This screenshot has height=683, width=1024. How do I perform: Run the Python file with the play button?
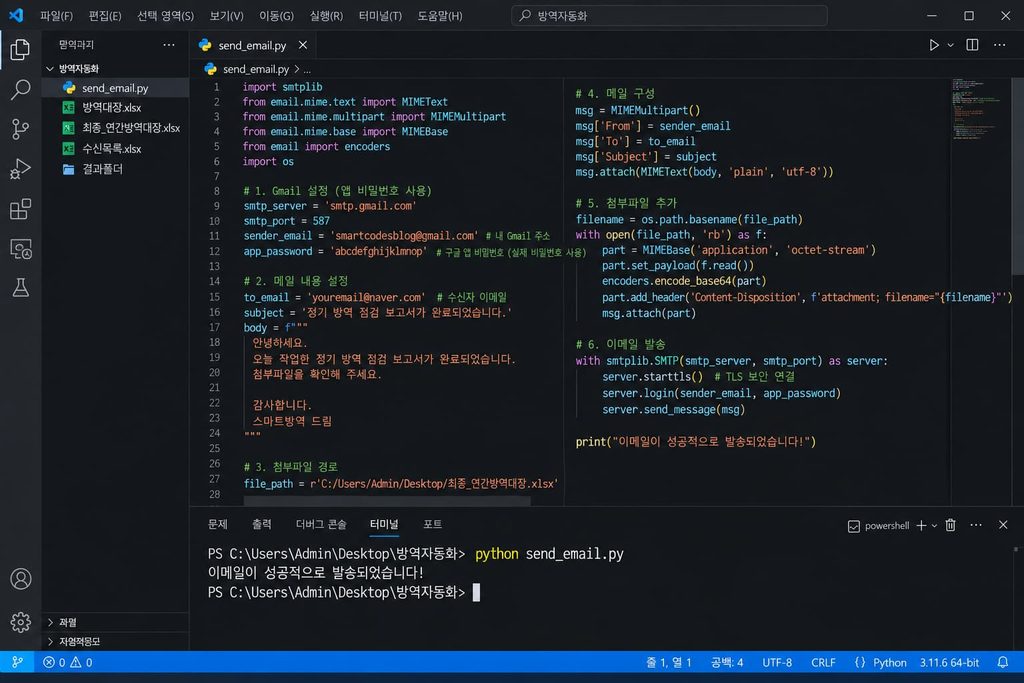tap(934, 45)
